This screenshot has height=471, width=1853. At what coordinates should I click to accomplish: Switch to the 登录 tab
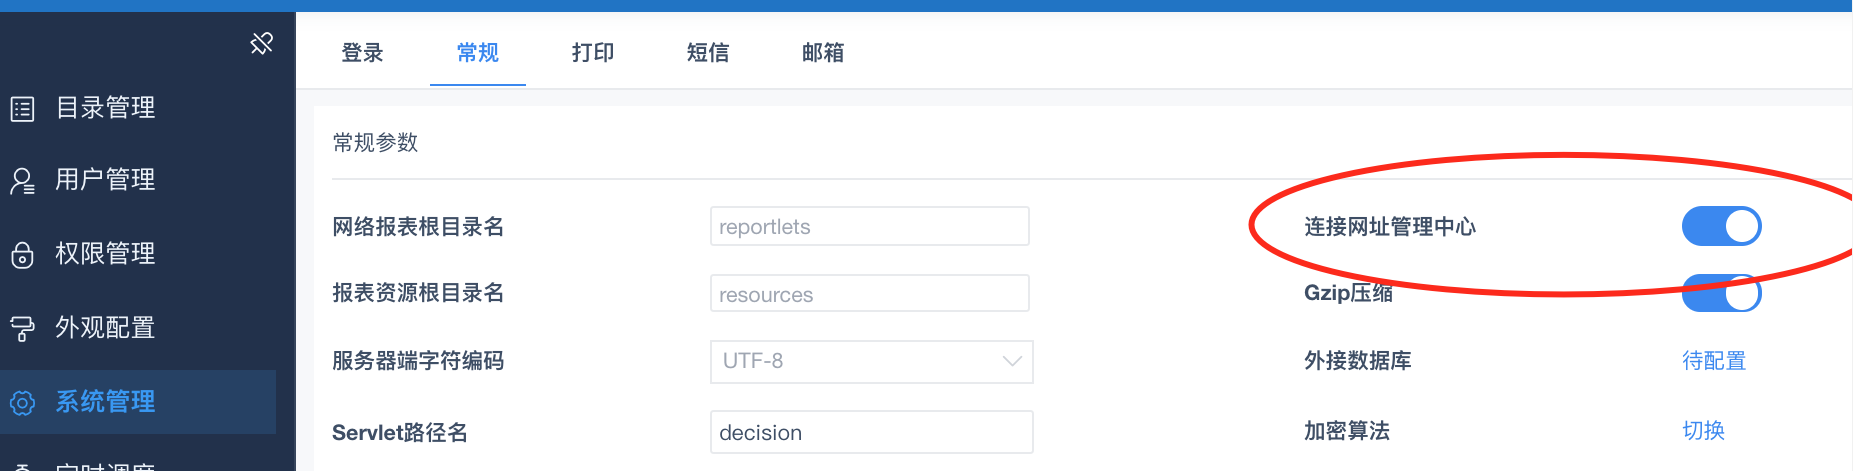pyautogui.click(x=362, y=53)
